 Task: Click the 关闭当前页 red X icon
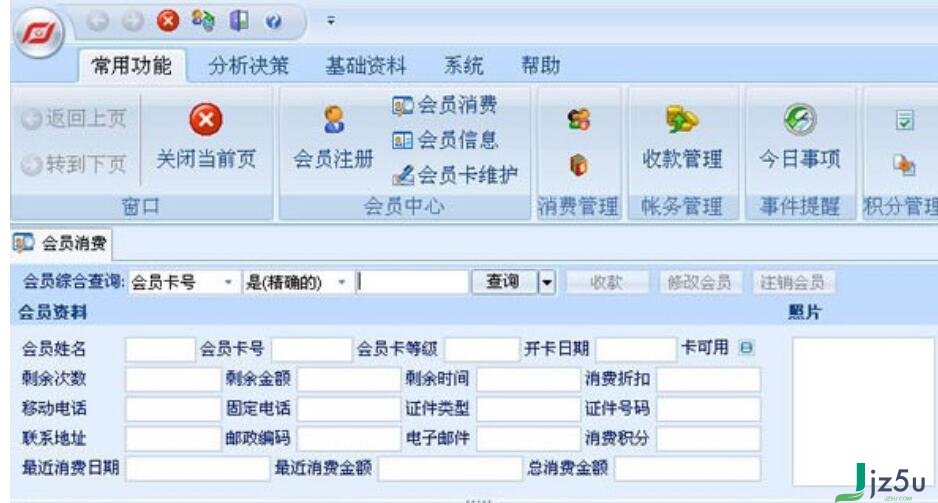point(206,119)
